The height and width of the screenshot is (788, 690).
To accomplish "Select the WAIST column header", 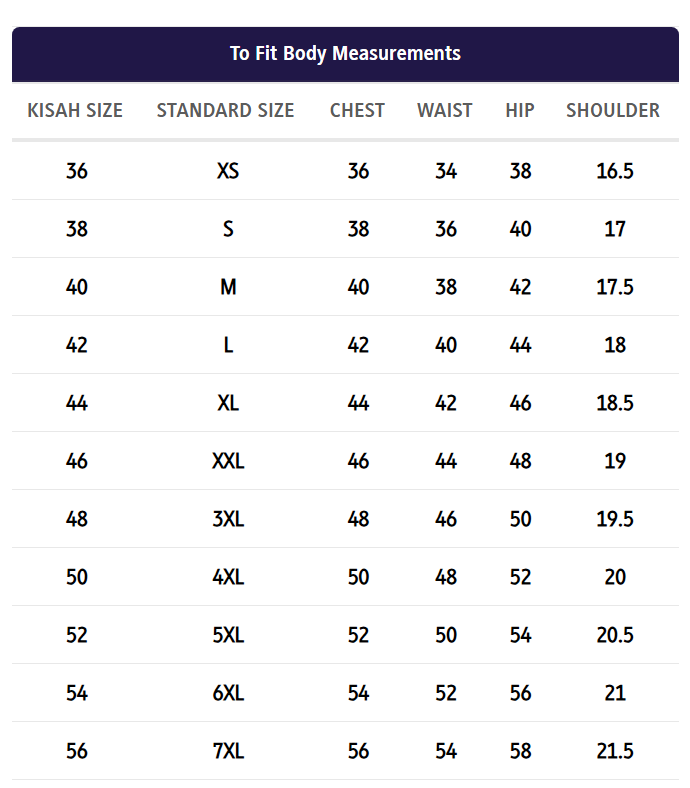I will (x=444, y=111).
